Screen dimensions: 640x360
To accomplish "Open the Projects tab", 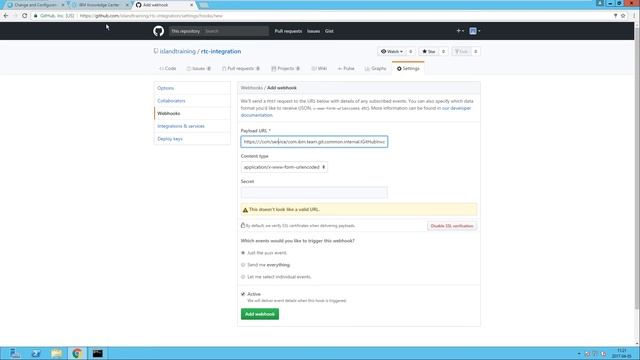I will (285, 69).
